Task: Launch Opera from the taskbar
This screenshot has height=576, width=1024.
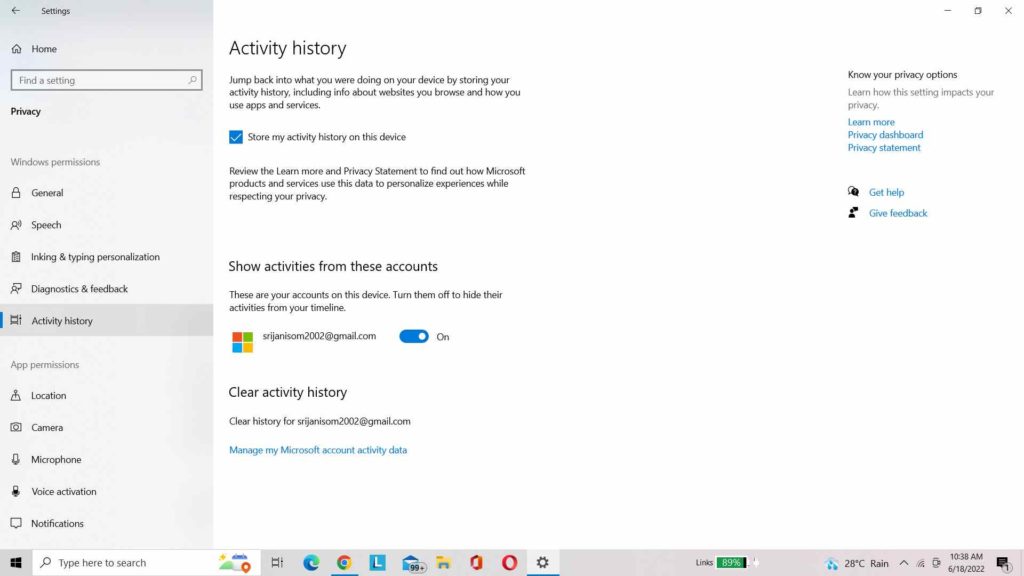Action: [509, 563]
